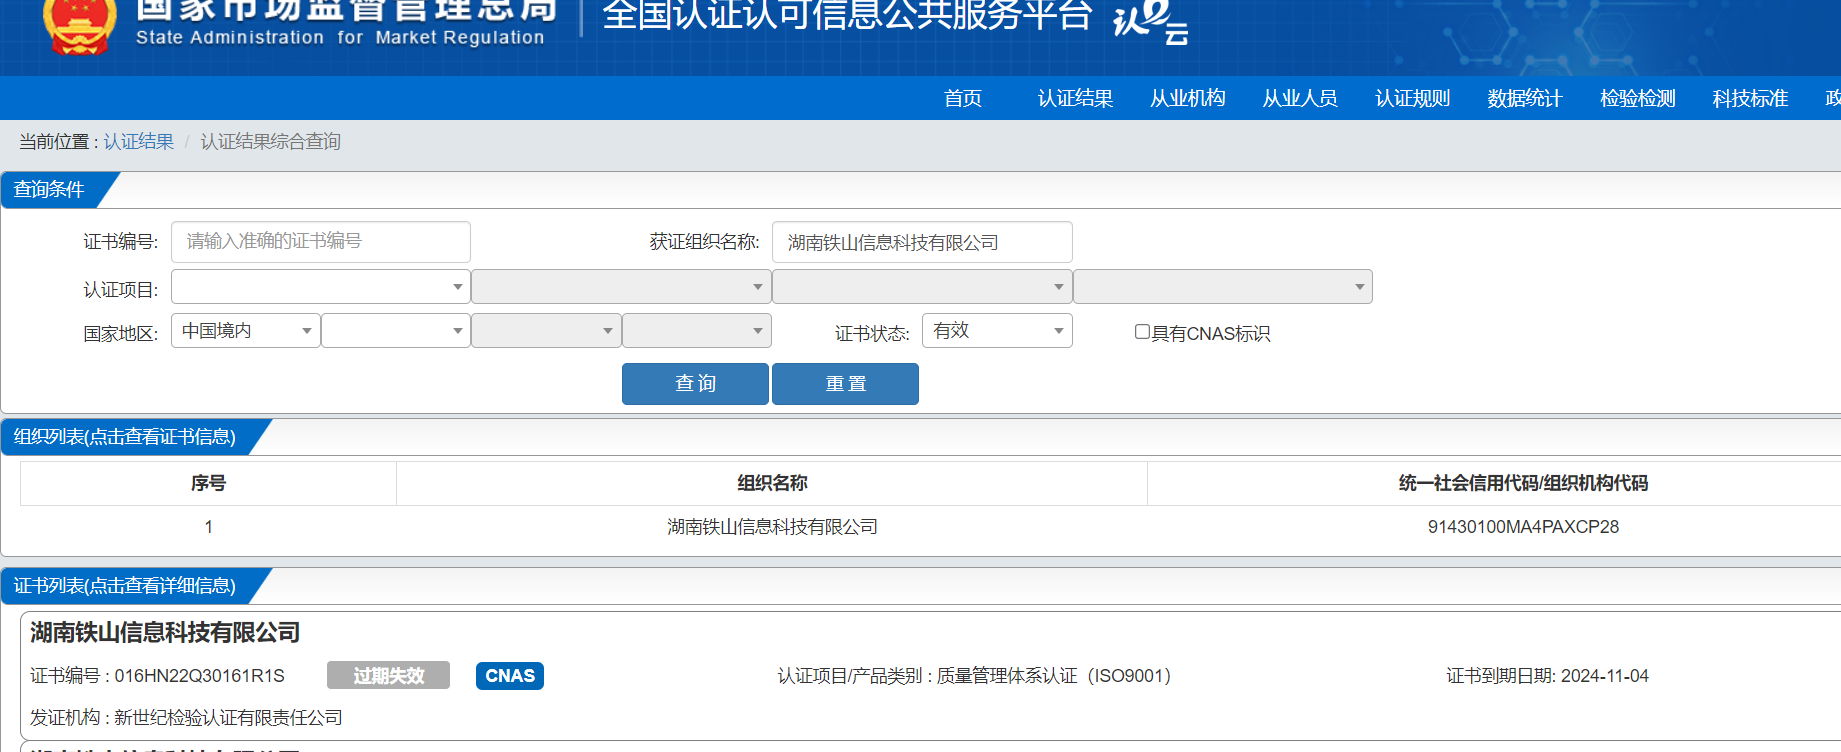1841x752 pixels.
Task: Click the 过期失效 status badge
Action: point(388,676)
